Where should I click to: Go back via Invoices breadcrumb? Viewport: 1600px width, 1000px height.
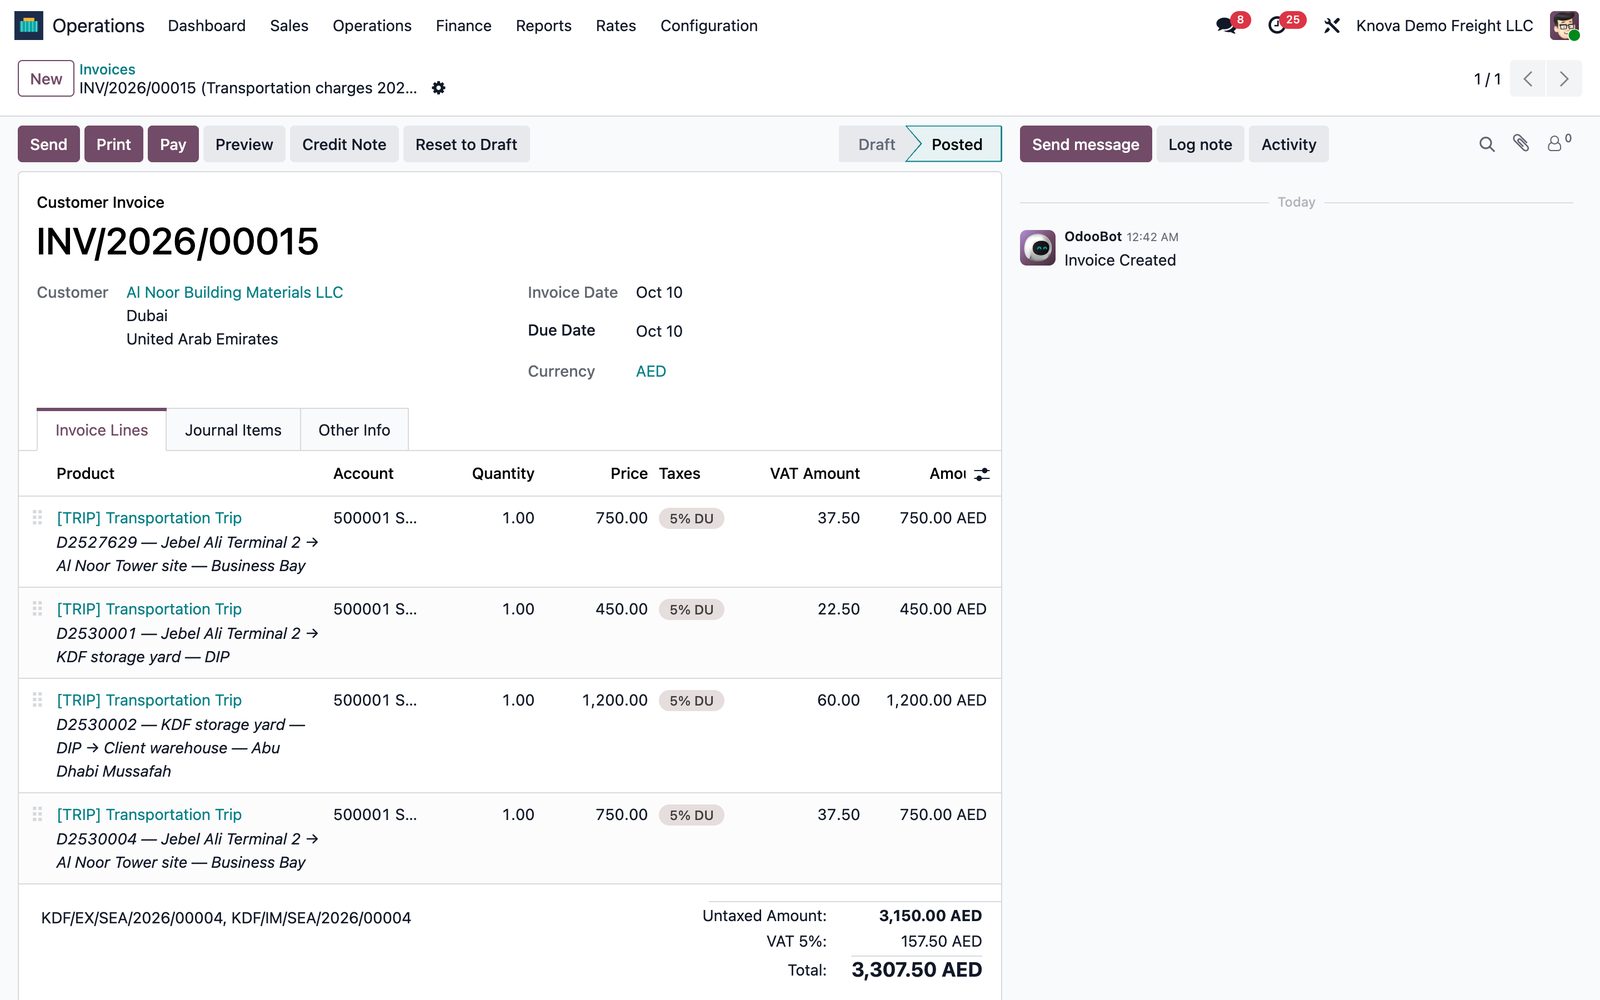(107, 69)
